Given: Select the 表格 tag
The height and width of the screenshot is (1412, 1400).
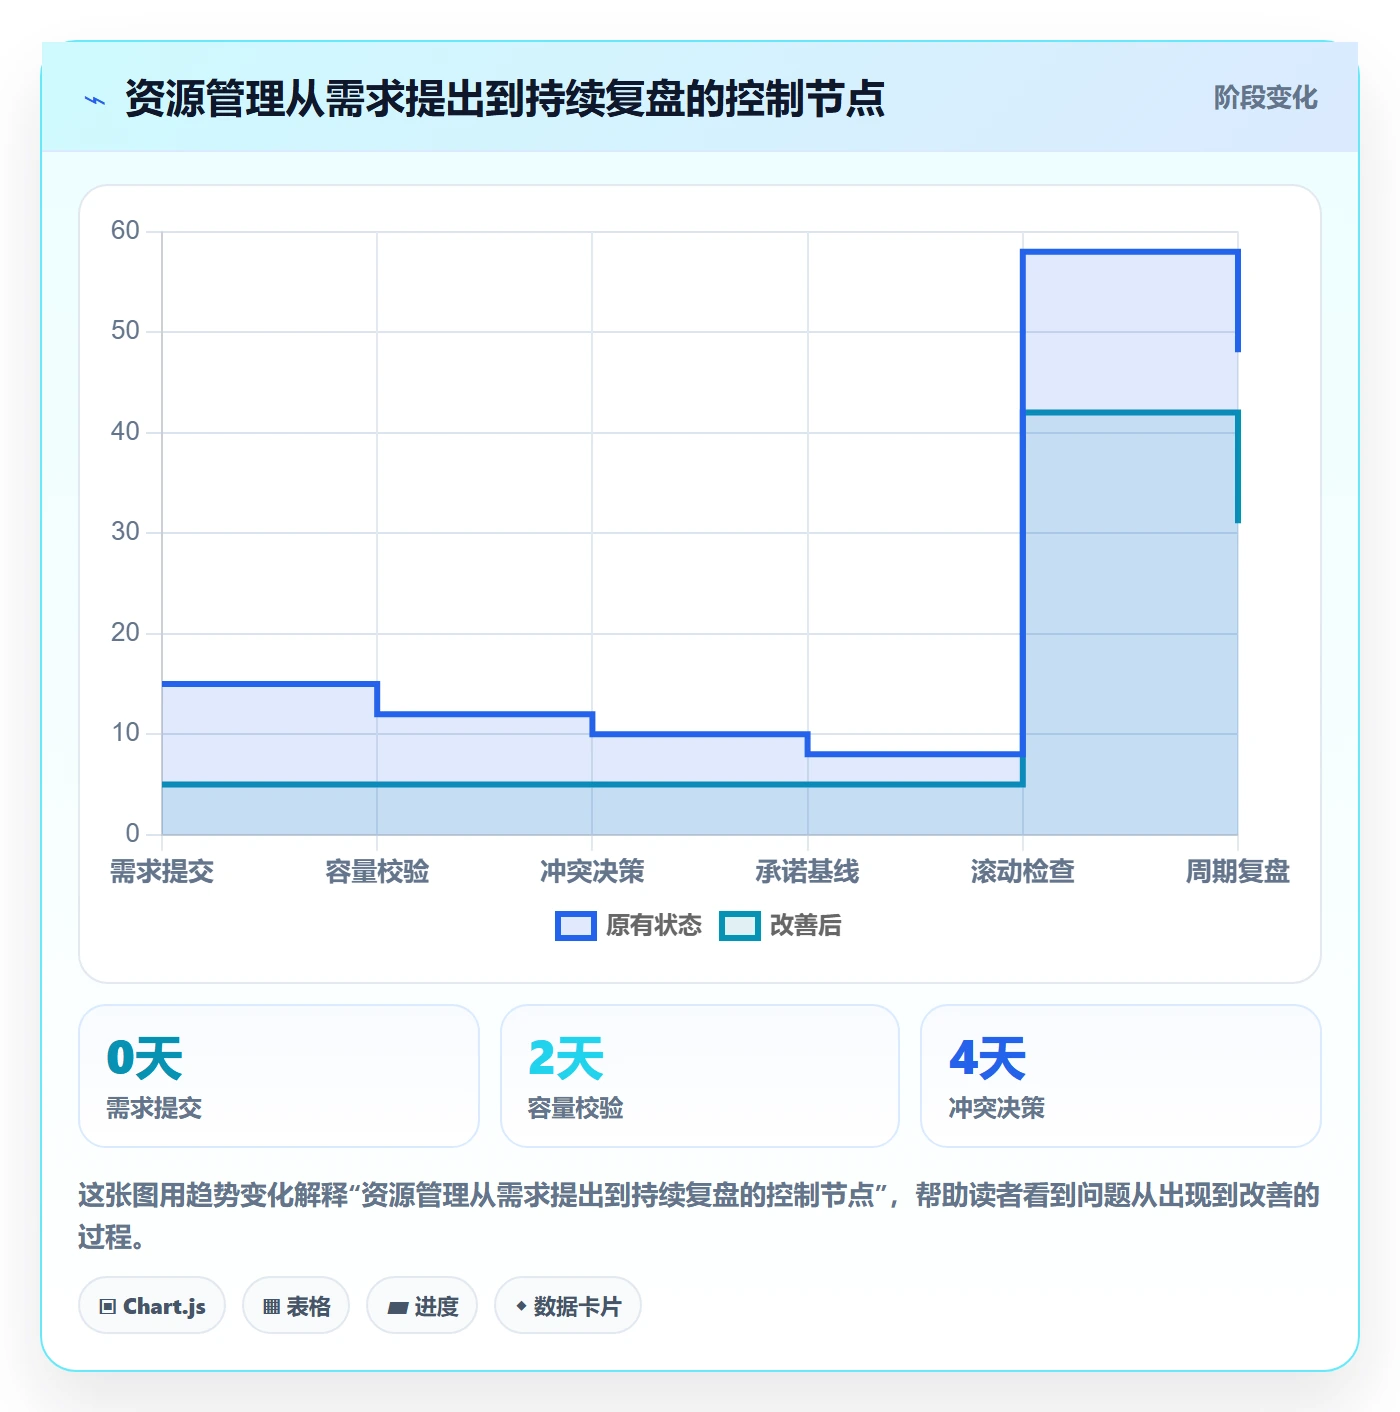Looking at the screenshot, I should (x=296, y=1306).
